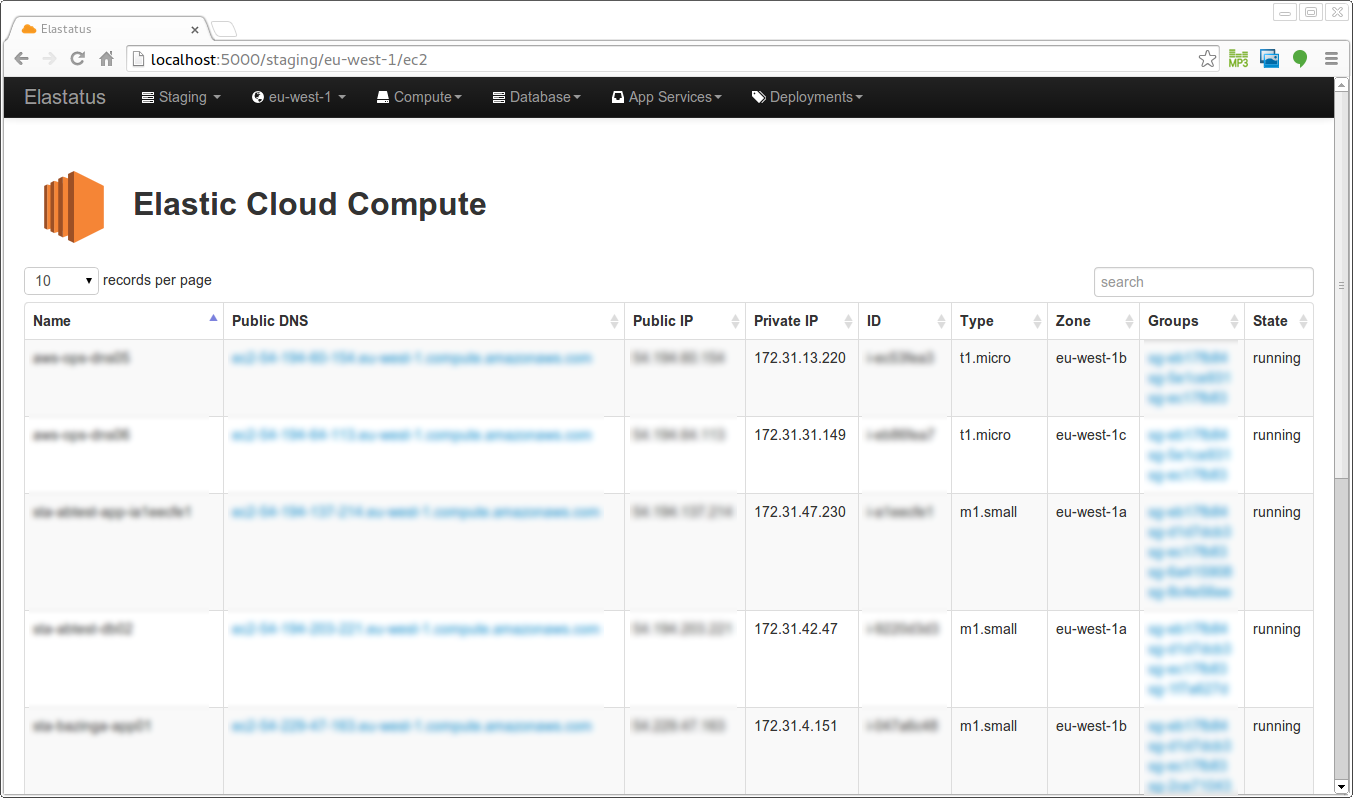This screenshot has height=798, width=1353.
Task: Open the Chrome hamburger menu
Action: click(x=1331, y=59)
